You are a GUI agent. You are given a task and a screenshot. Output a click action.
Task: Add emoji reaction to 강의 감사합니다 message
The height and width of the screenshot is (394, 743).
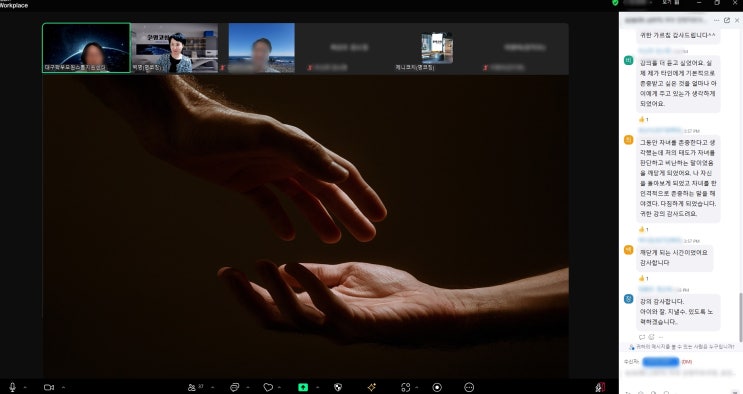click(x=652, y=337)
